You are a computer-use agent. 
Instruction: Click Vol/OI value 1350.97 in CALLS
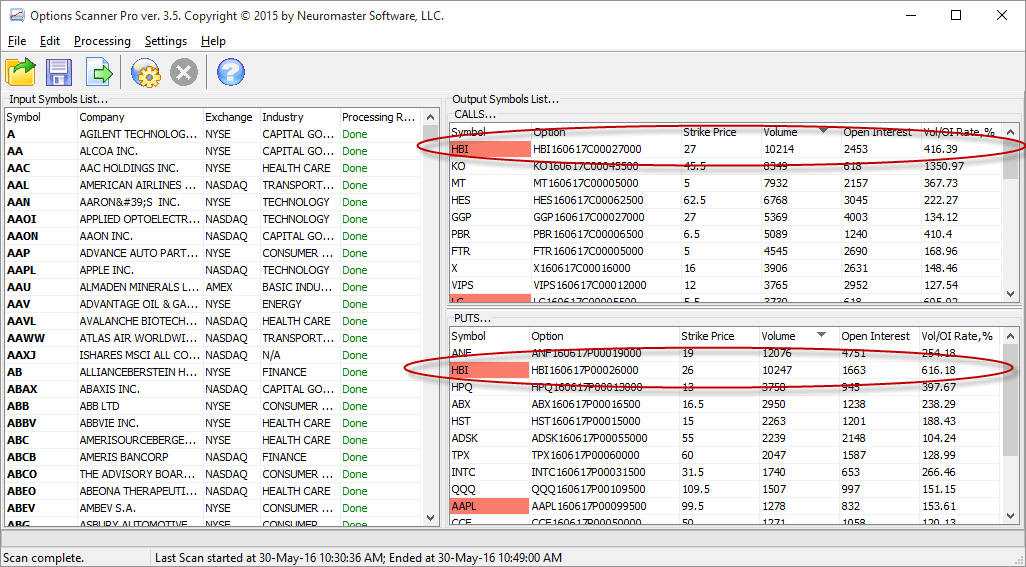click(944, 166)
